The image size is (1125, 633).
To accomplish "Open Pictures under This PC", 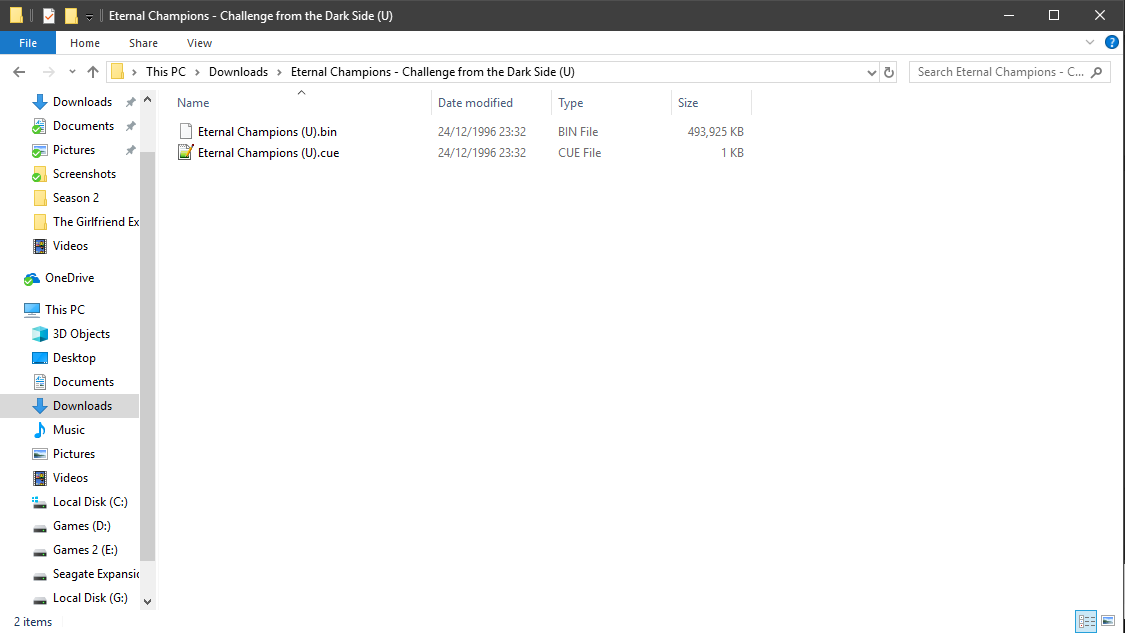I will [x=74, y=454].
